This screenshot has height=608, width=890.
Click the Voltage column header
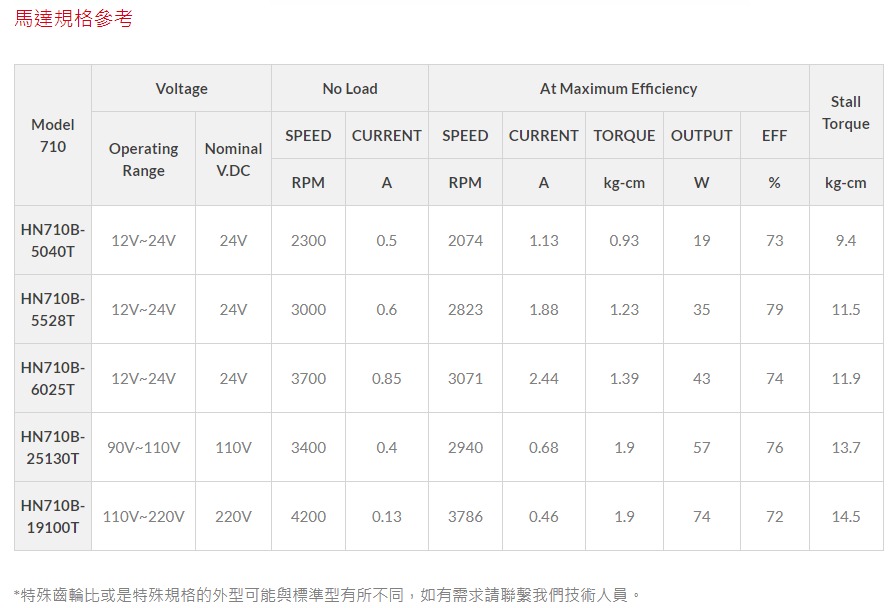point(181,89)
